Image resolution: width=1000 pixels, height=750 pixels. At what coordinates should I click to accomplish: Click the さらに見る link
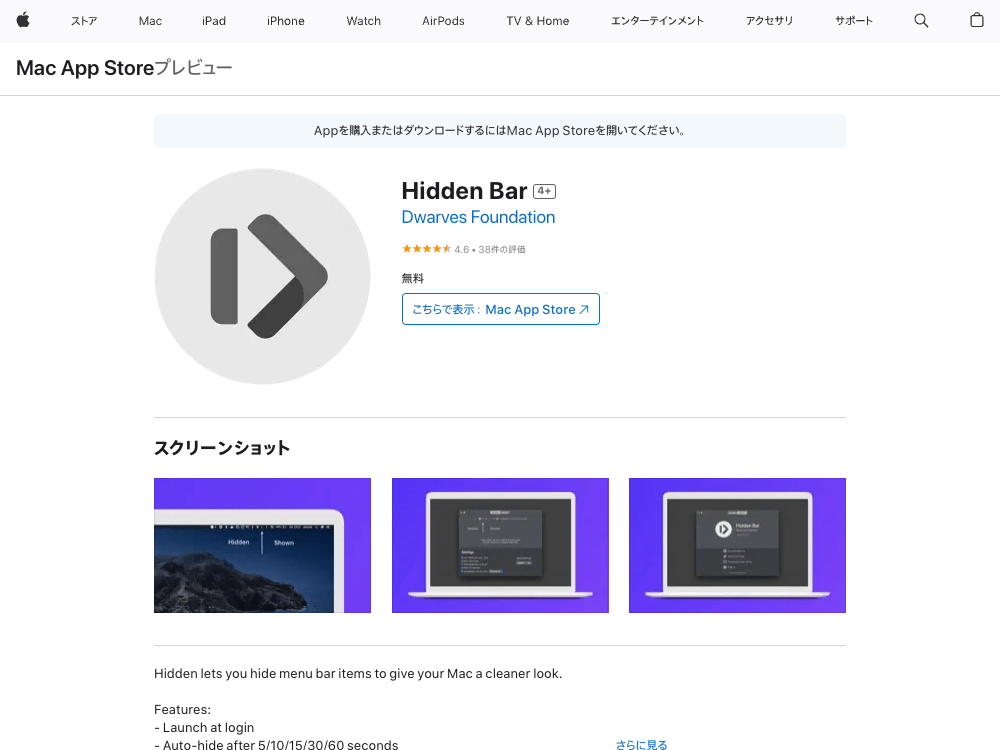coord(641,745)
